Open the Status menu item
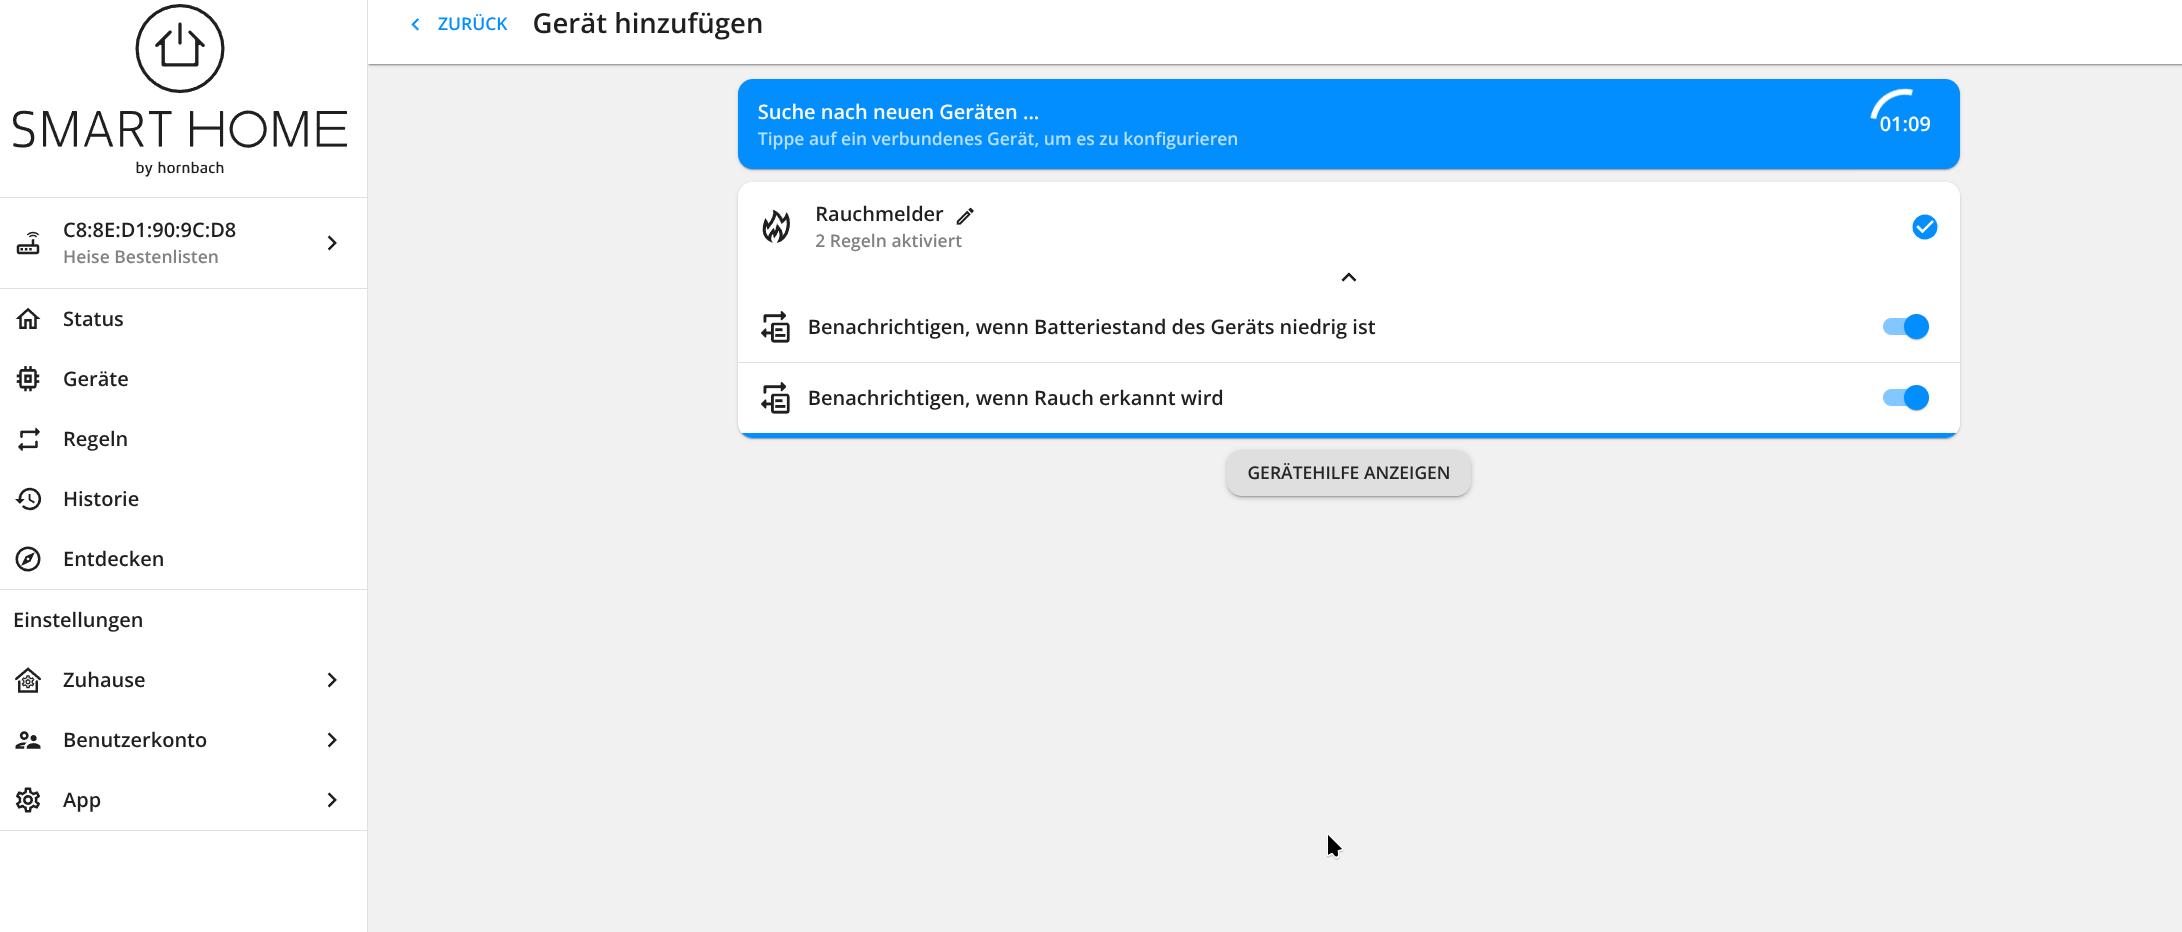 [x=184, y=319]
